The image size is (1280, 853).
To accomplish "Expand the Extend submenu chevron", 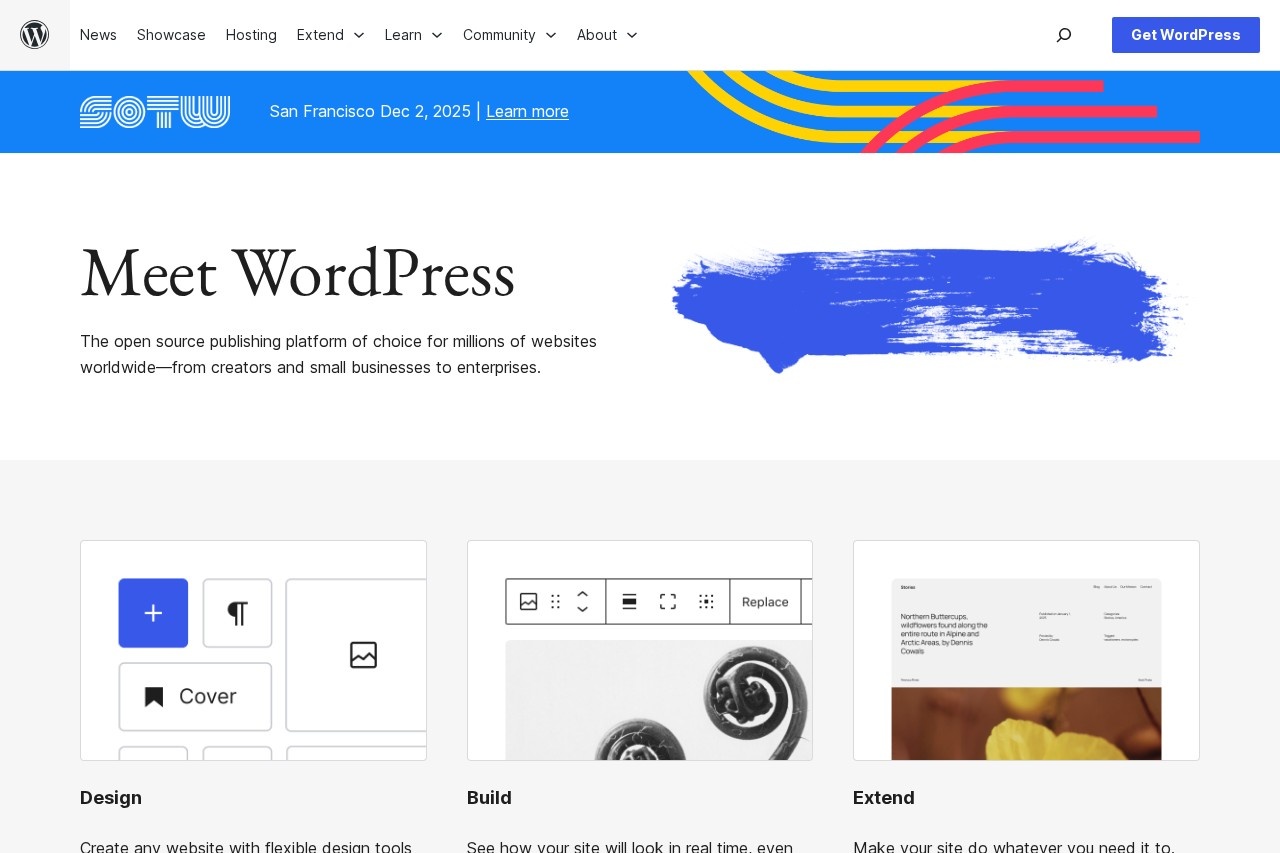I will (x=359, y=35).
